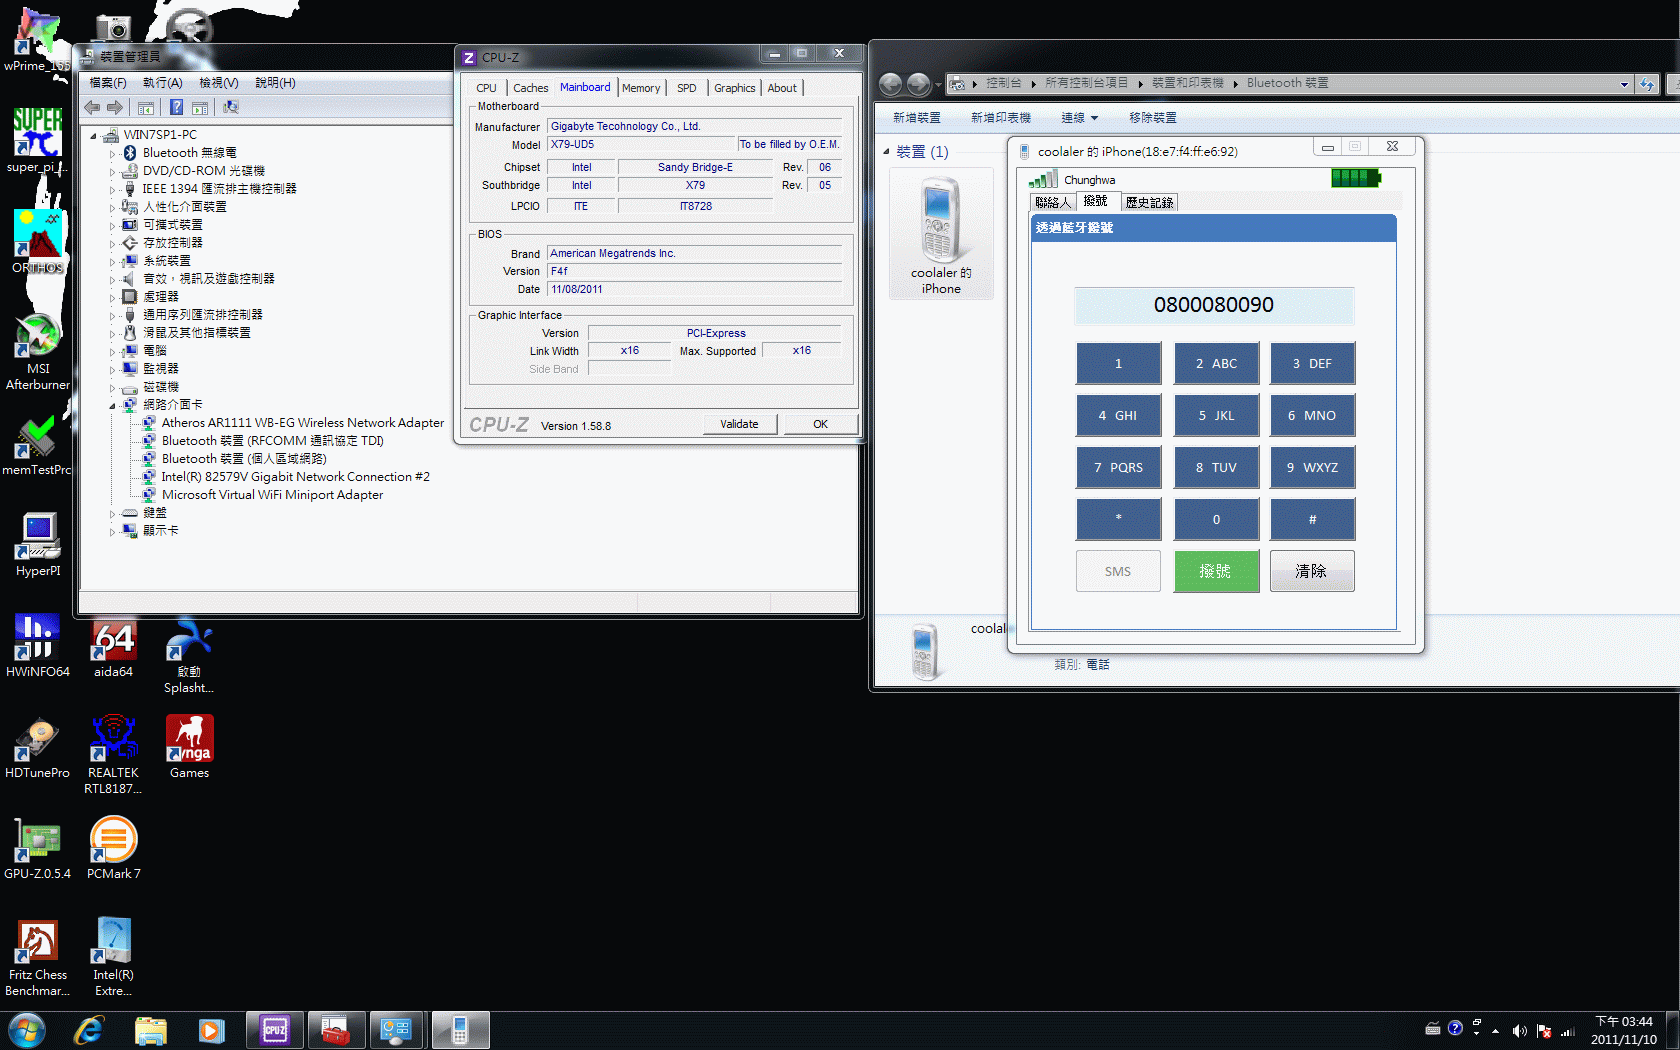Launch MSI Afterburner from the desktop
The height and width of the screenshot is (1050, 1680).
click(37, 352)
